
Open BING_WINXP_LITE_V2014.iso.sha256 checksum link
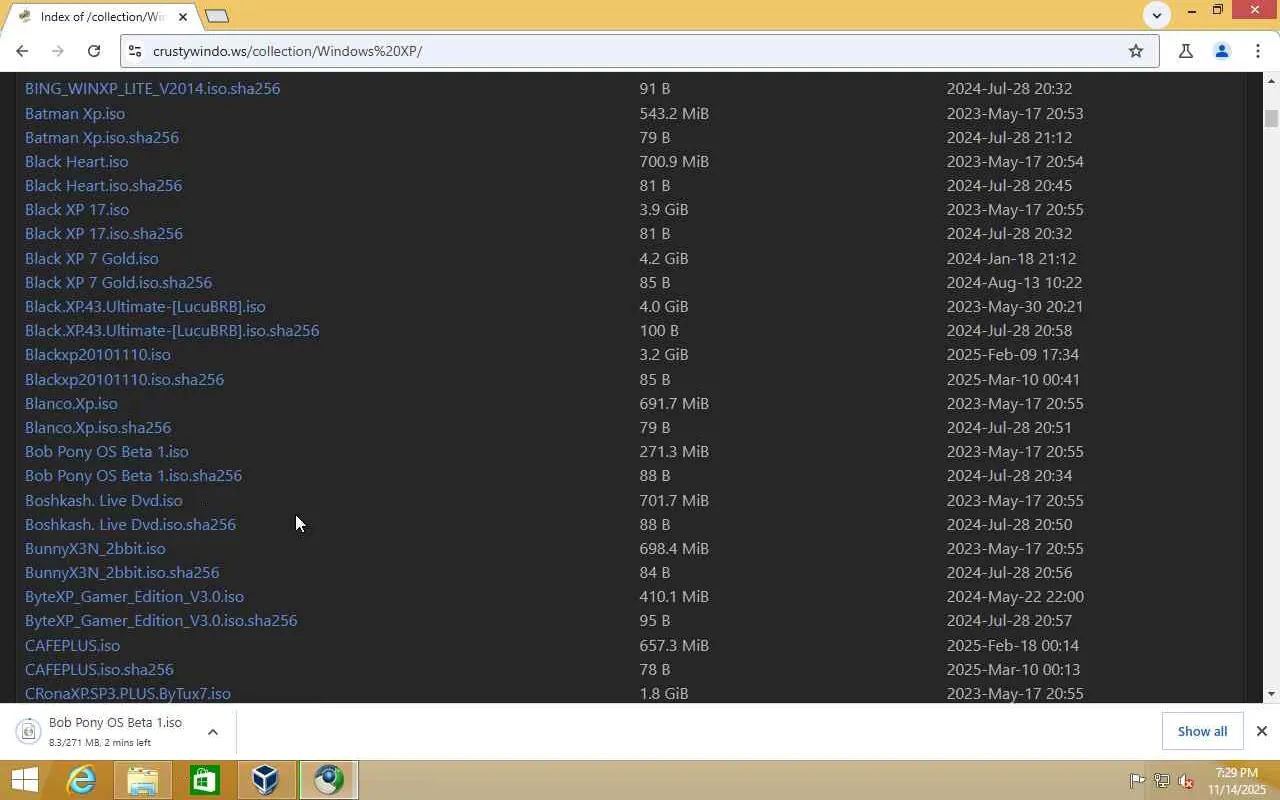[x=152, y=88]
